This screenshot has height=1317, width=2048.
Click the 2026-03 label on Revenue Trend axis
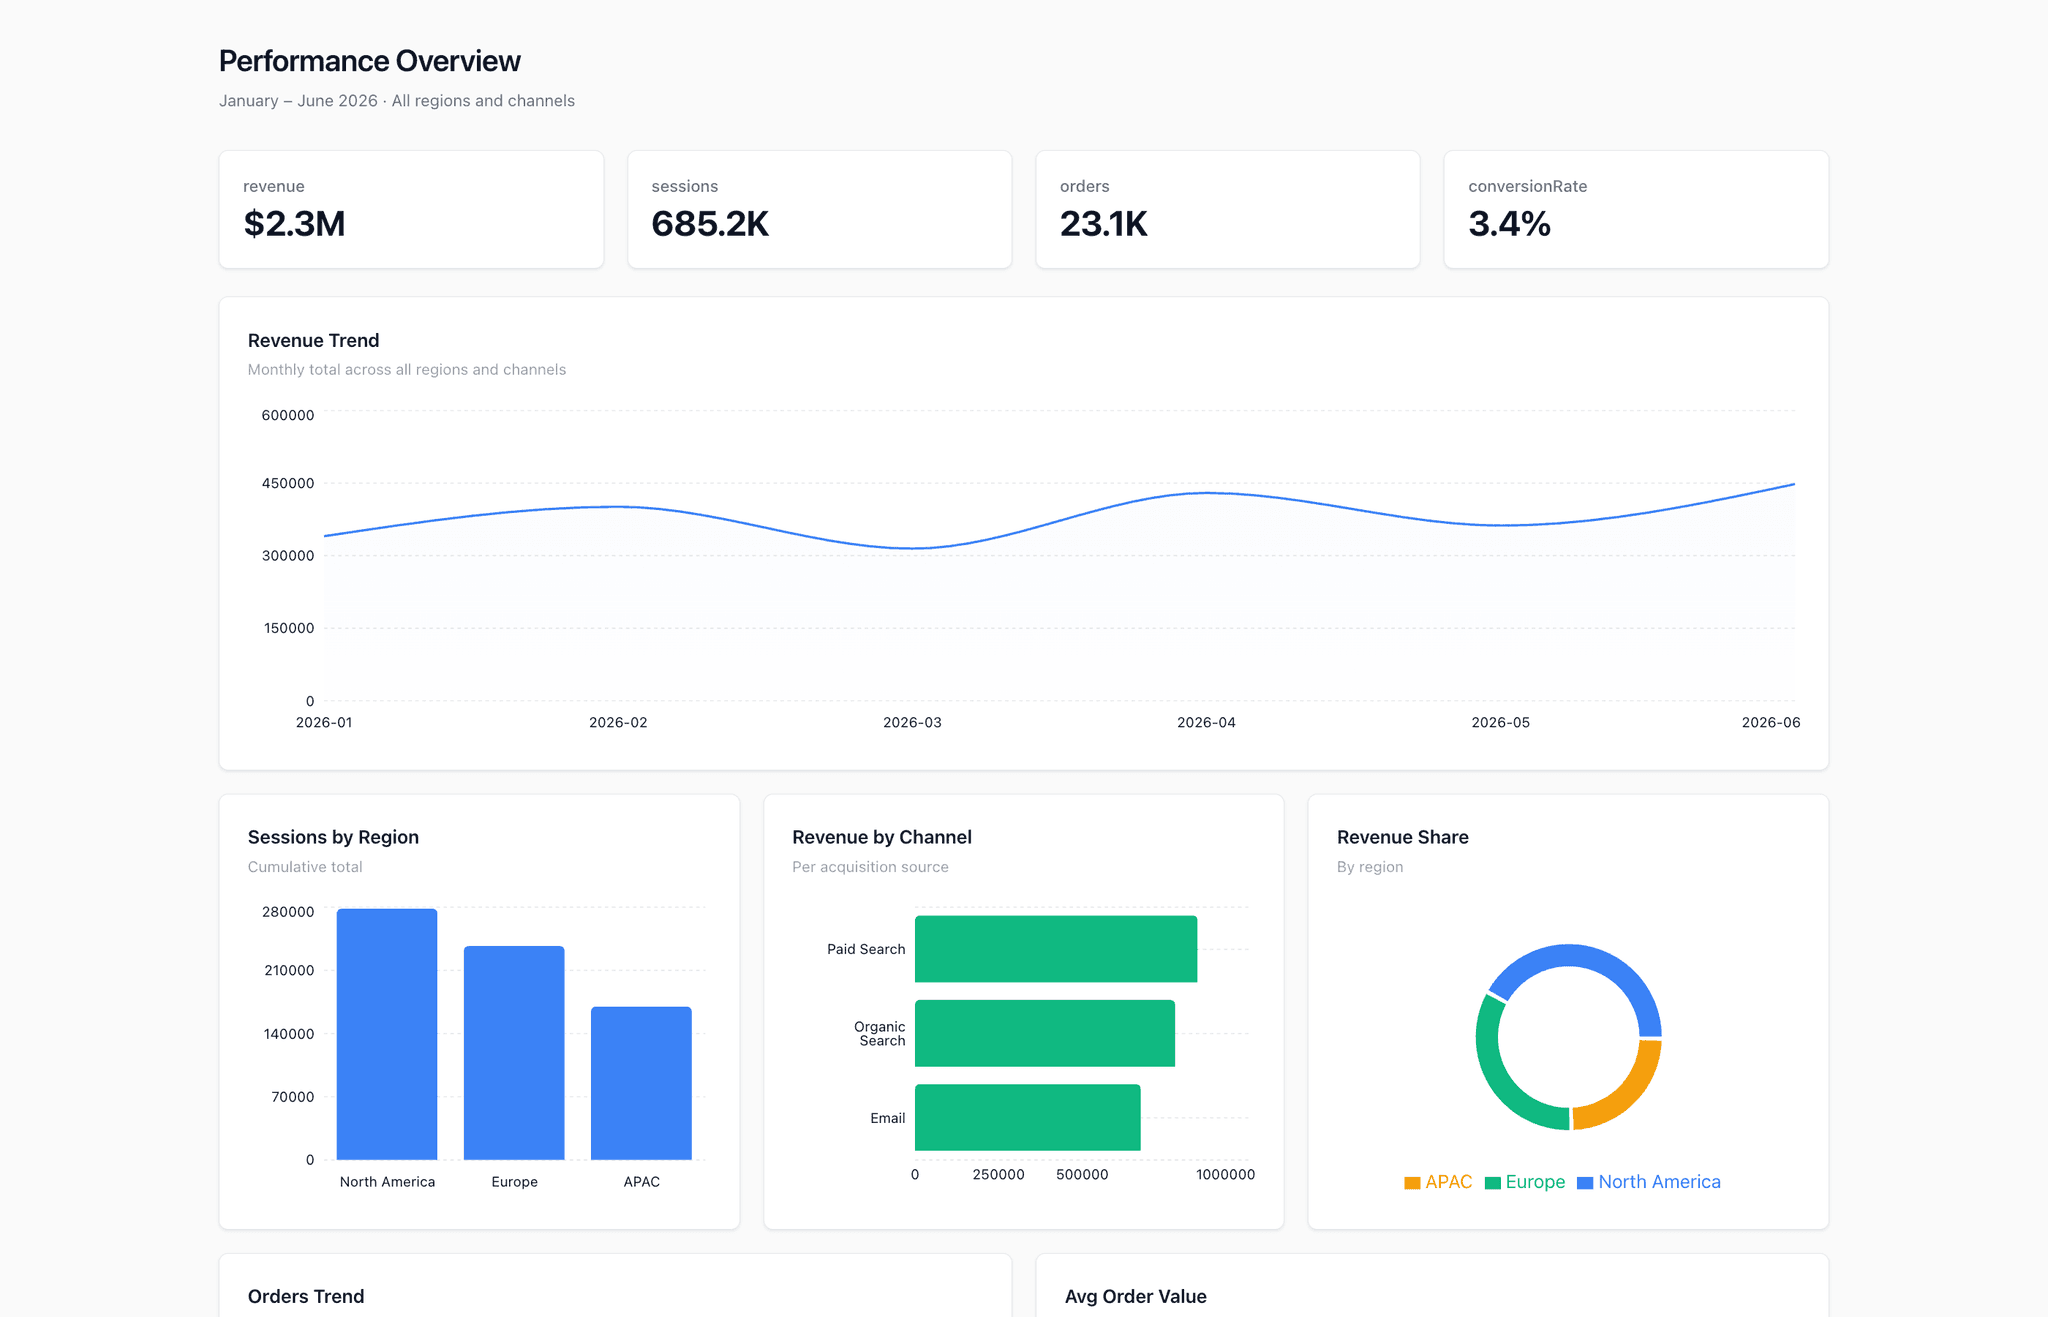point(912,722)
